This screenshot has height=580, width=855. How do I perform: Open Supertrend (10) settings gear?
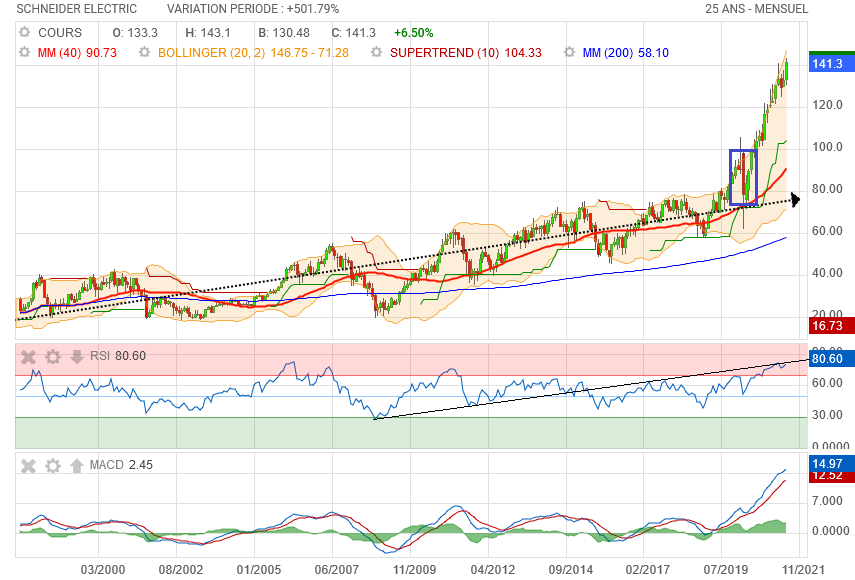[x=377, y=52]
